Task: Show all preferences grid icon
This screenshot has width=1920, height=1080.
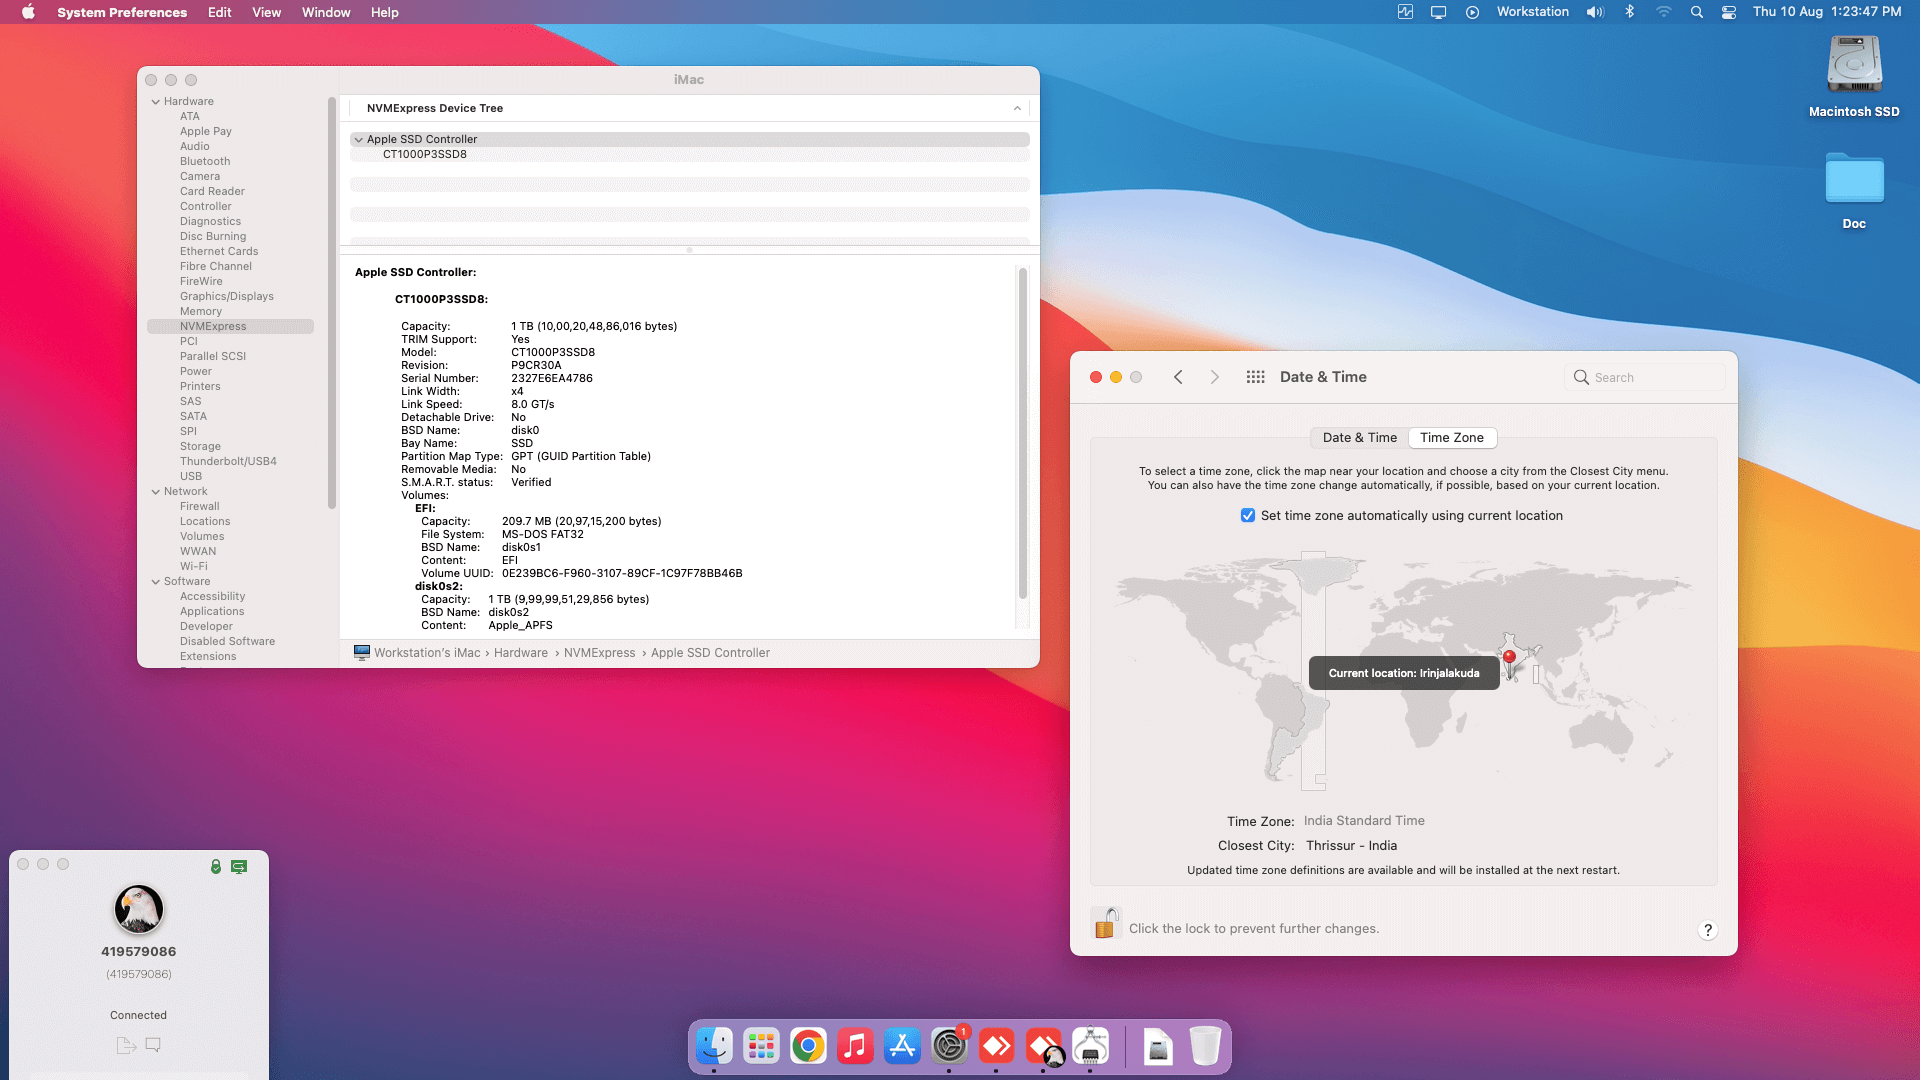Action: click(x=1256, y=377)
